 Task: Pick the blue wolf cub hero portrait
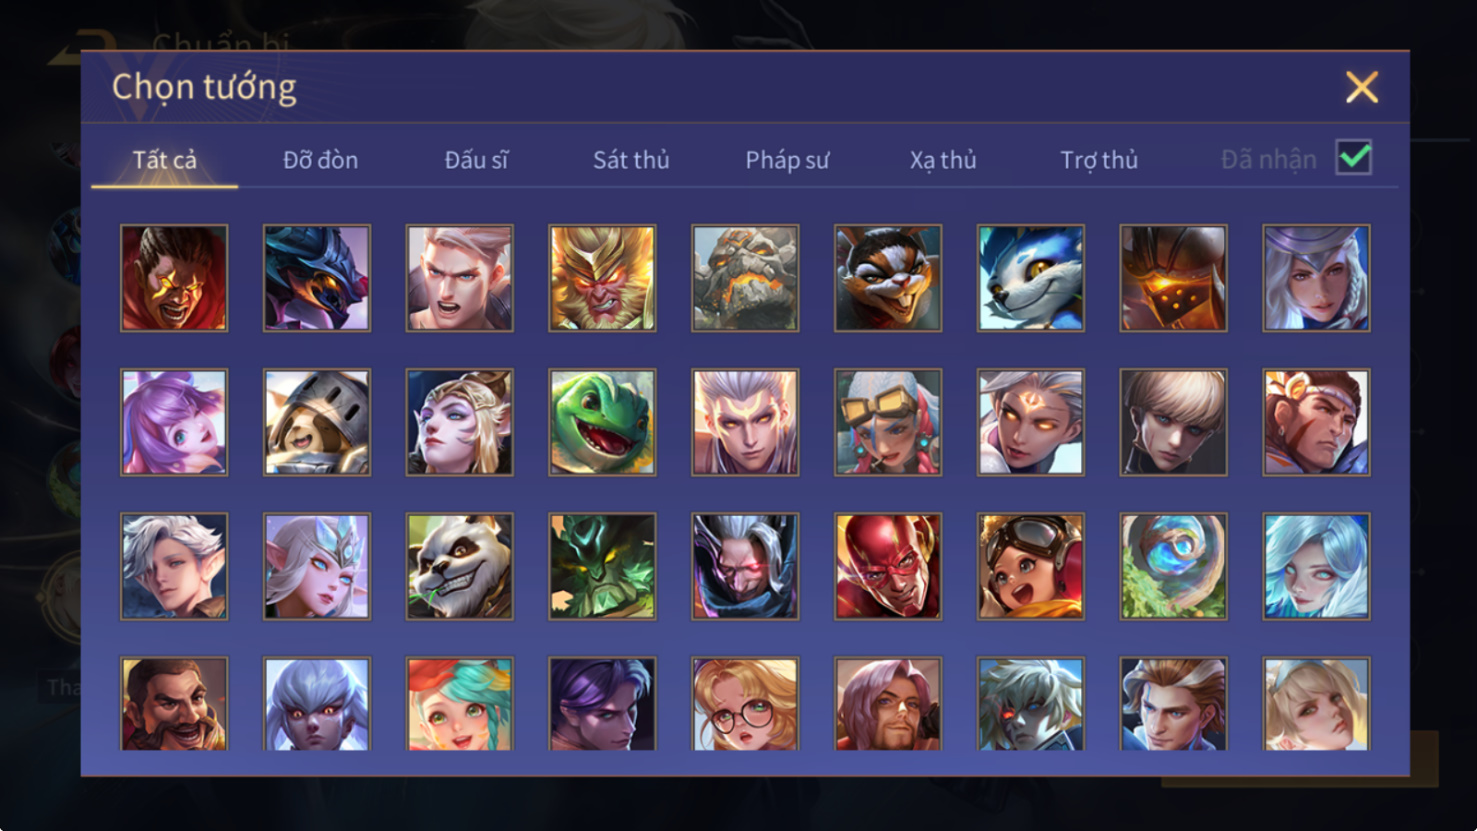coord(1031,278)
